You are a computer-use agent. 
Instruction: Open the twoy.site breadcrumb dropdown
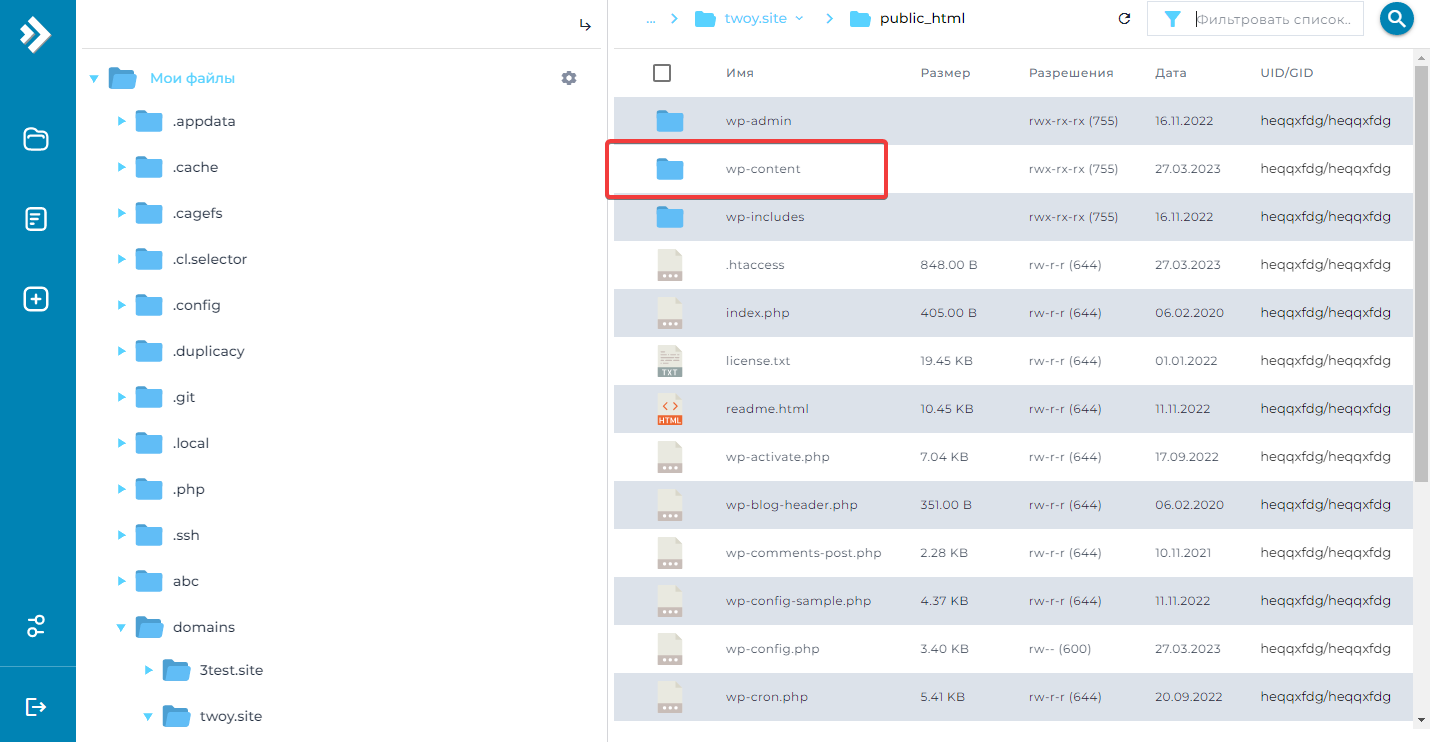coord(799,19)
